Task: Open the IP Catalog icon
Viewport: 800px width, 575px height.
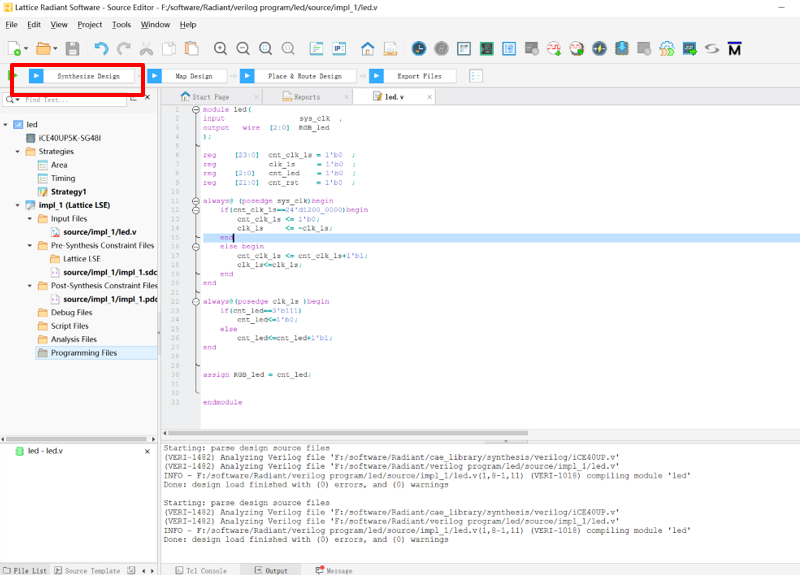Action: pos(339,49)
